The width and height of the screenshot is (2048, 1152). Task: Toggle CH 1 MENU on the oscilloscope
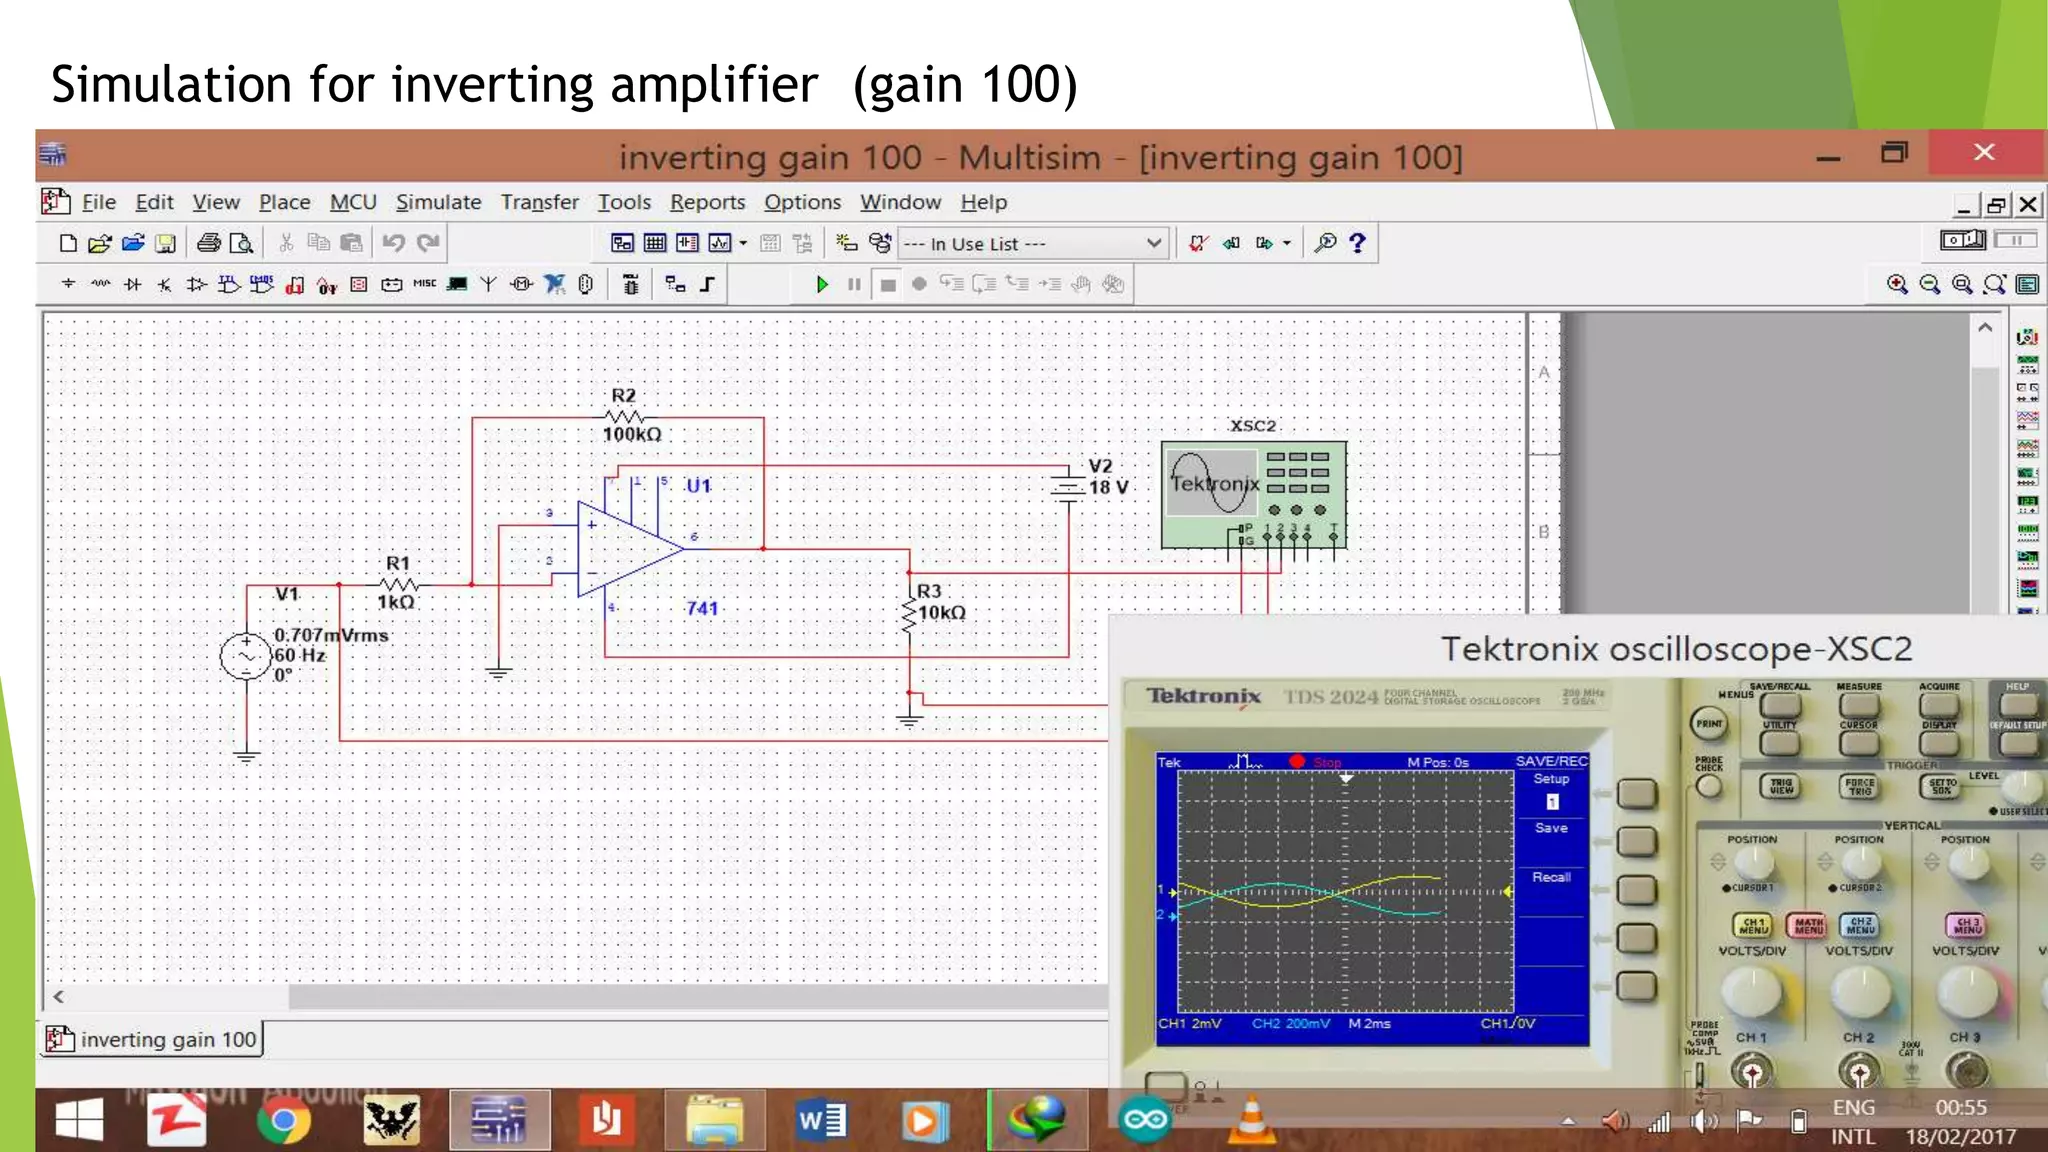pos(1753,926)
